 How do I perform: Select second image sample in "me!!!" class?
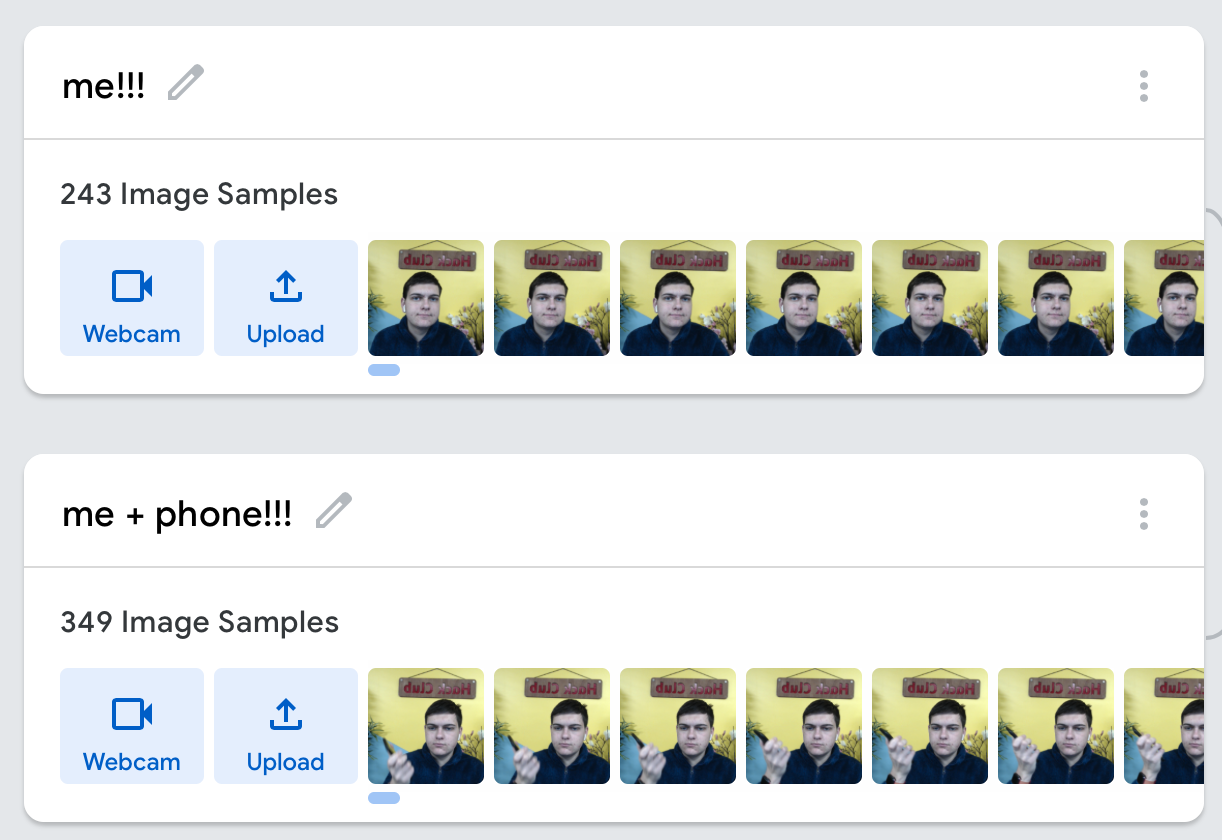(x=552, y=298)
